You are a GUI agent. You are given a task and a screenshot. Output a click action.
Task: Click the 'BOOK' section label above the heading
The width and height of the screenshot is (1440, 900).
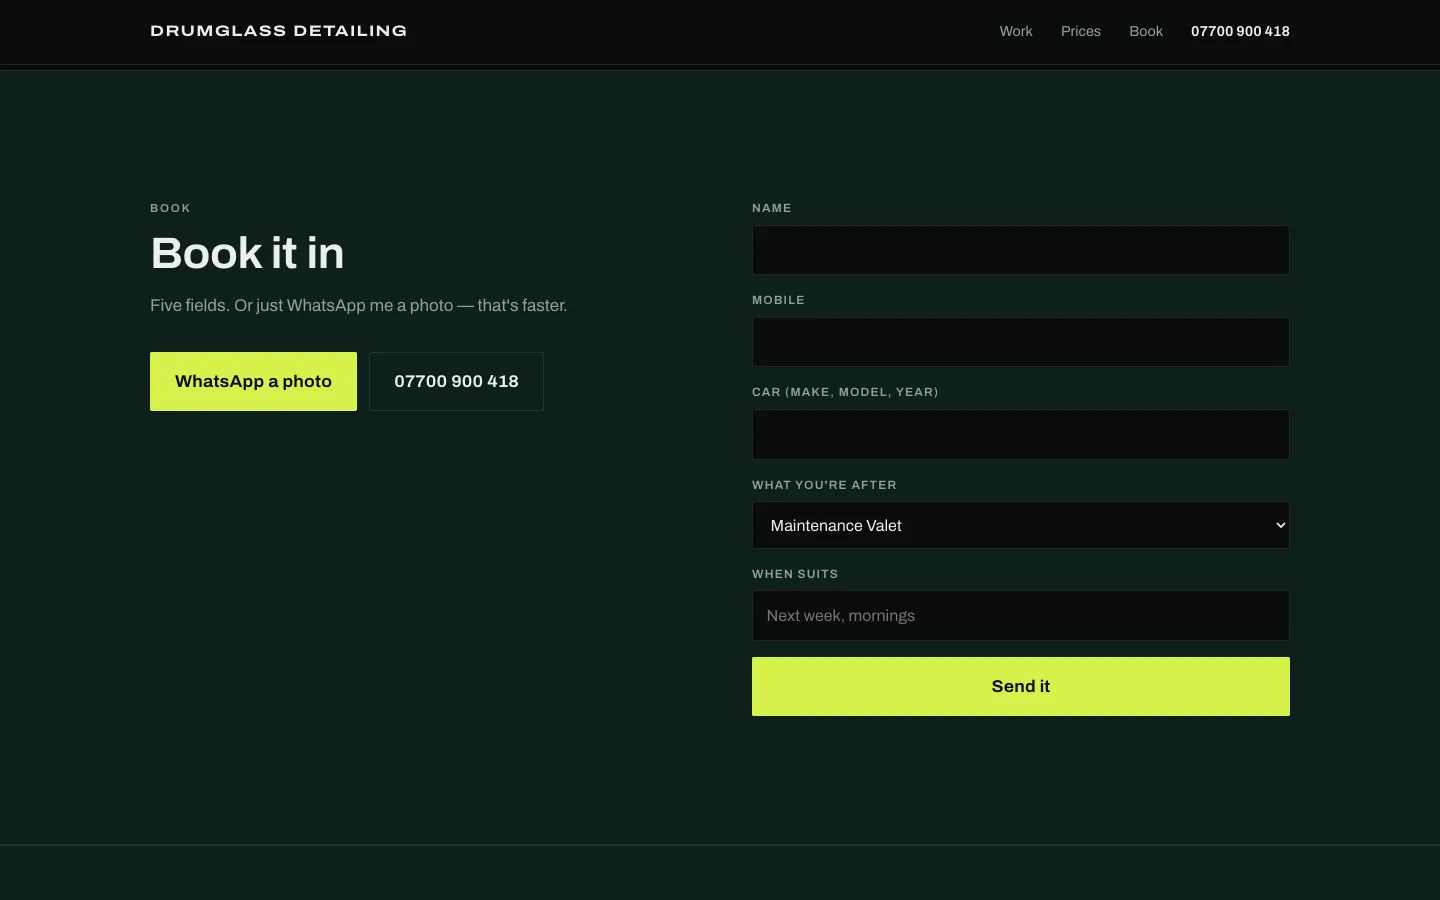click(x=170, y=208)
